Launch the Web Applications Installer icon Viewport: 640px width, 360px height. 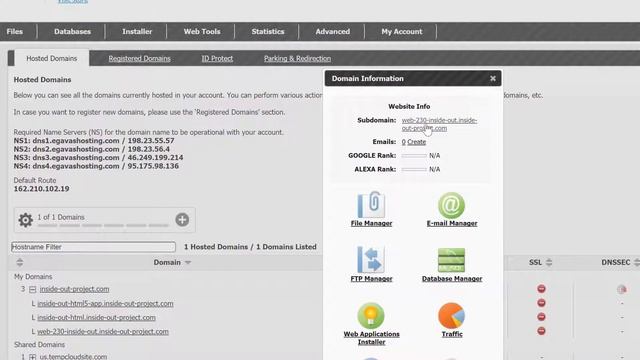tap(371, 315)
